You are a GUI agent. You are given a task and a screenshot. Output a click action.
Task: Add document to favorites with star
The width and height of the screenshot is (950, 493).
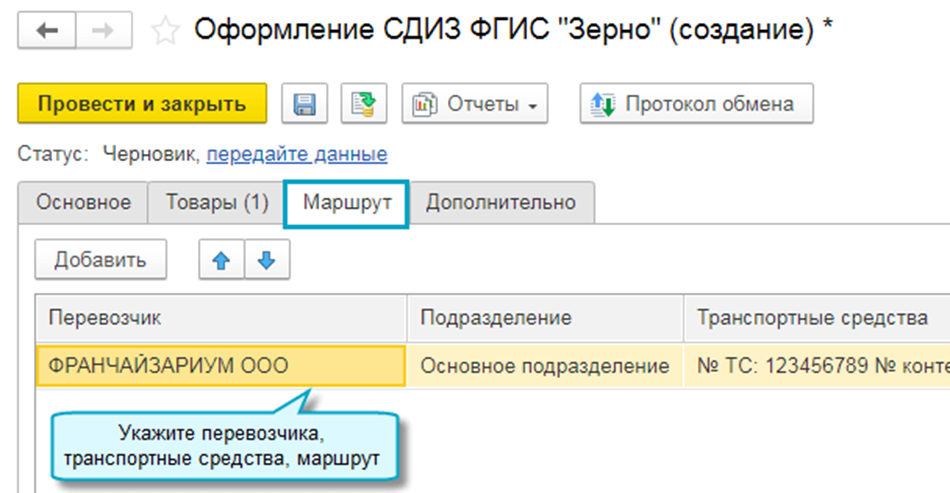[x=165, y=31]
